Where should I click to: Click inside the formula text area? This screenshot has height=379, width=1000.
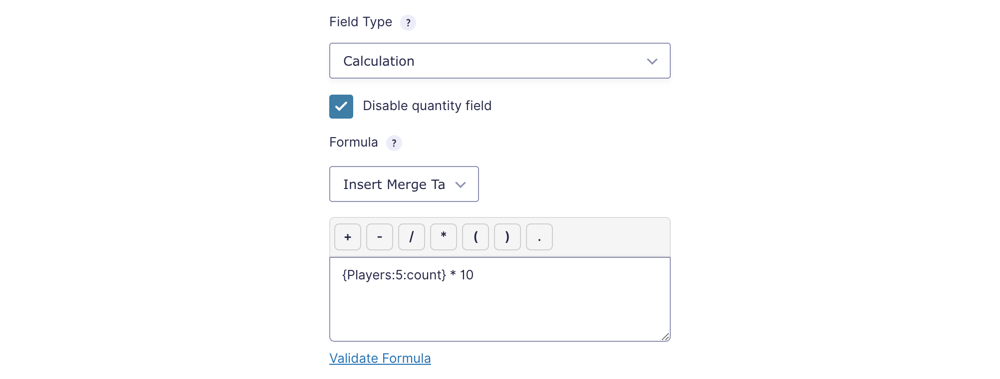pos(499,299)
